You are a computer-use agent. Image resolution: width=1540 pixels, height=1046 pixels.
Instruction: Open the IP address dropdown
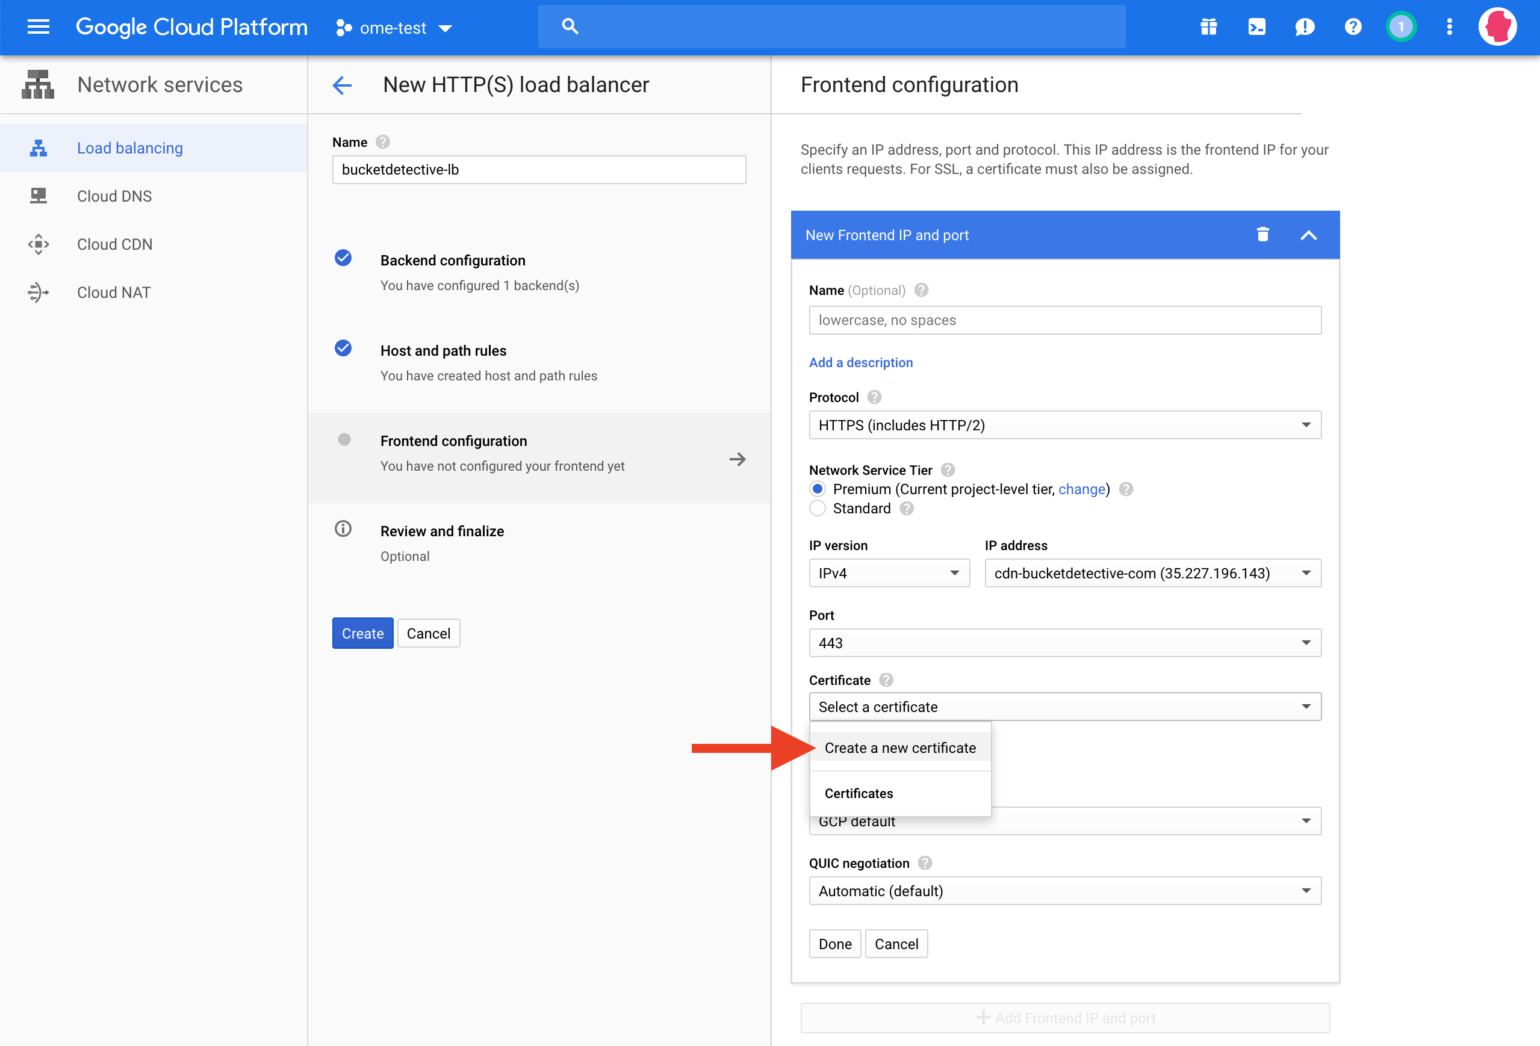click(x=1153, y=573)
